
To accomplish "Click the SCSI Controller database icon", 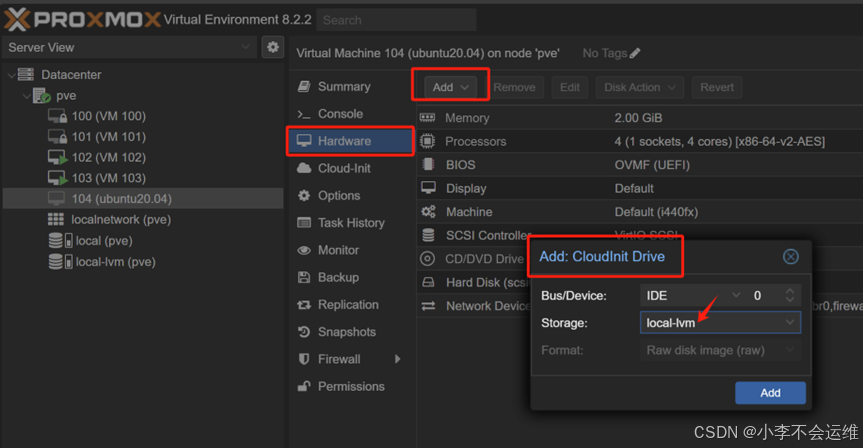I will (428, 235).
